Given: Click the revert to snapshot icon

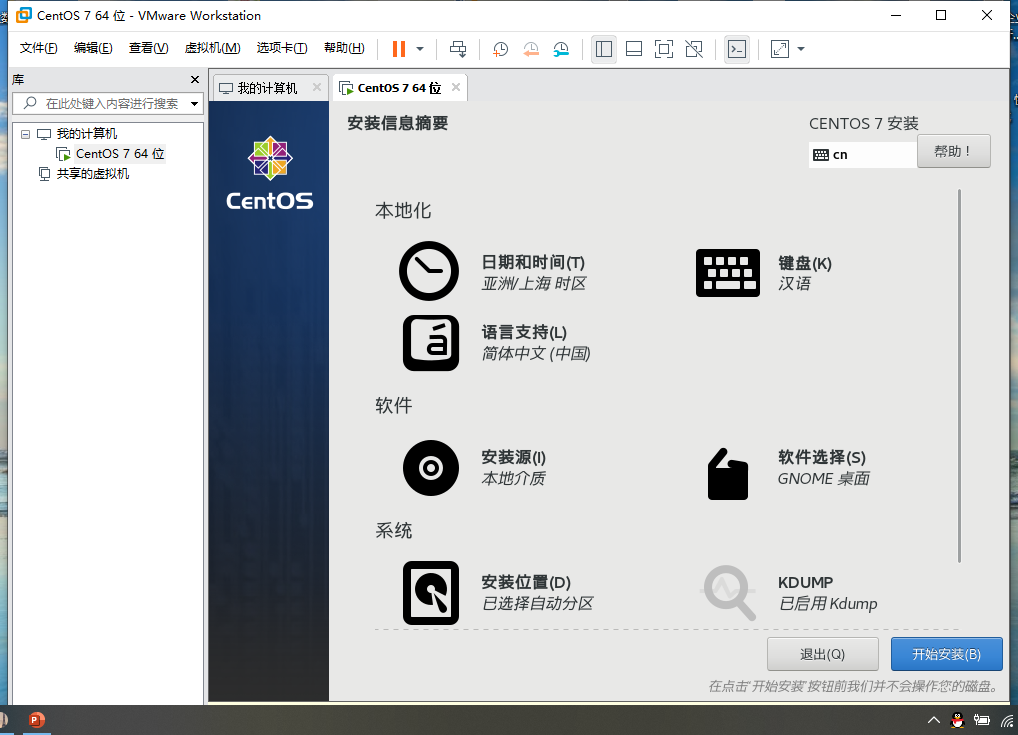Looking at the screenshot, I should [x=530, y=49].
